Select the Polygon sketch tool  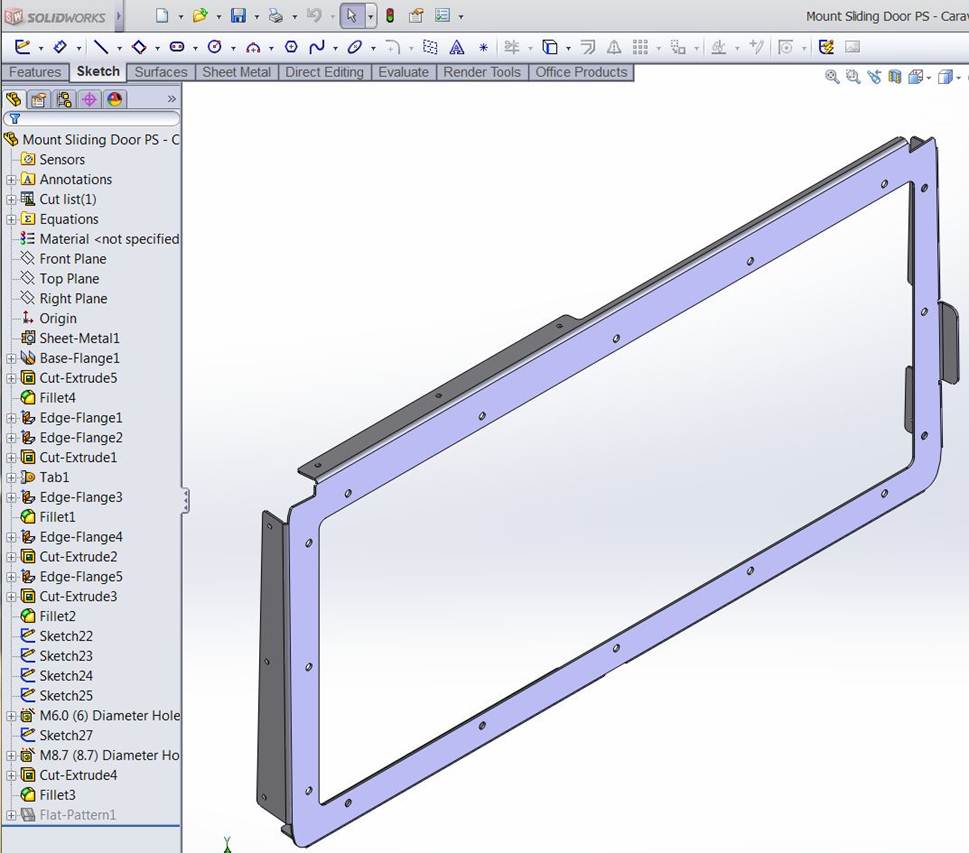pyautogui.click(x=291, y=47)
